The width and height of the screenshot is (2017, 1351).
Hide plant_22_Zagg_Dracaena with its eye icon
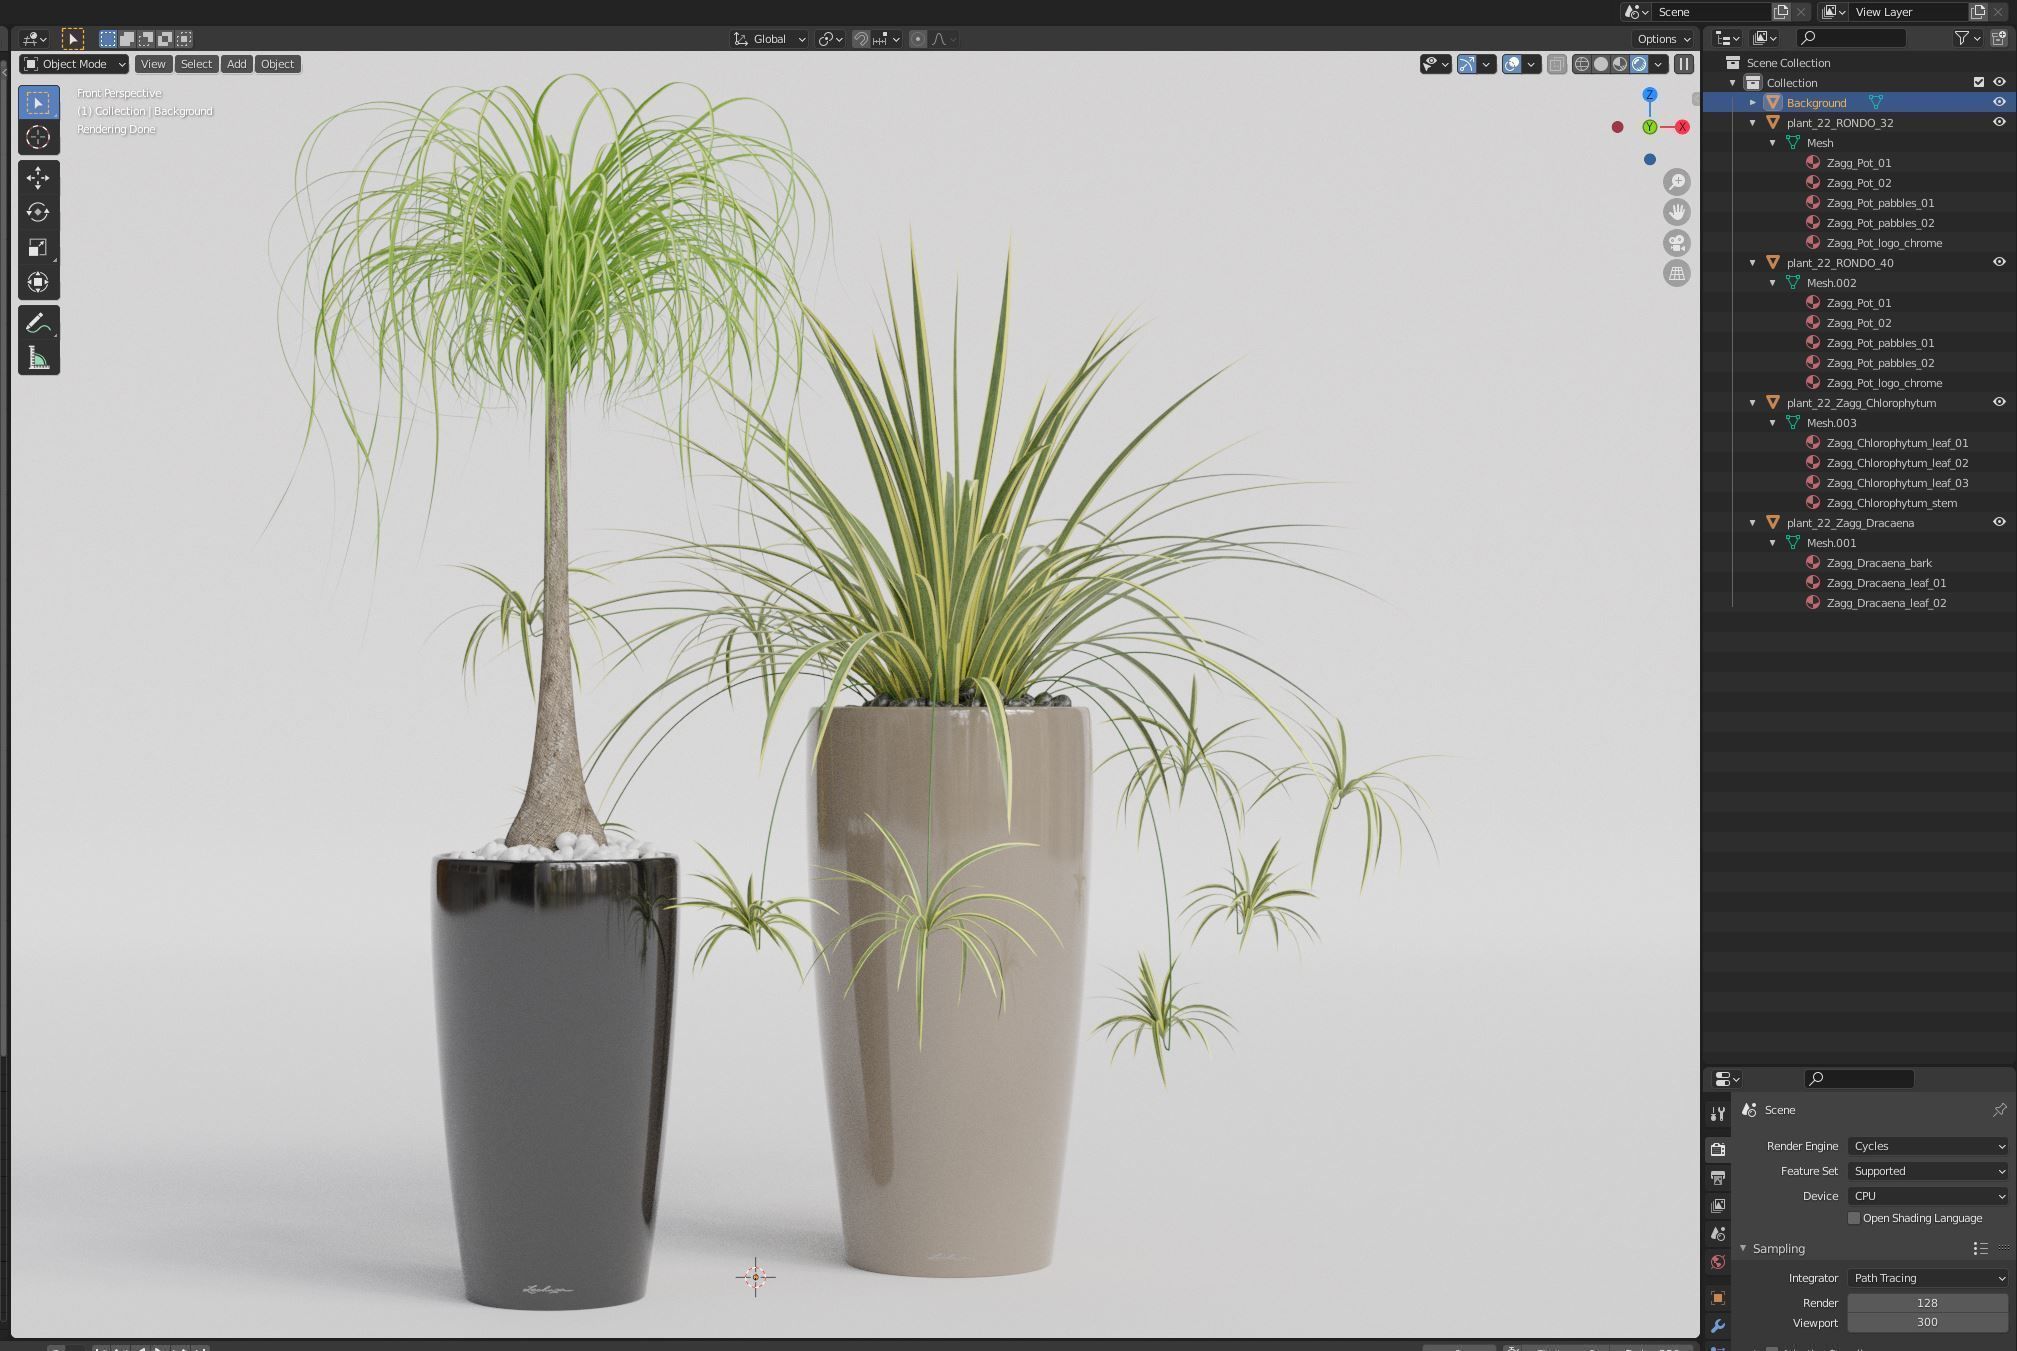coord(1999,522)
